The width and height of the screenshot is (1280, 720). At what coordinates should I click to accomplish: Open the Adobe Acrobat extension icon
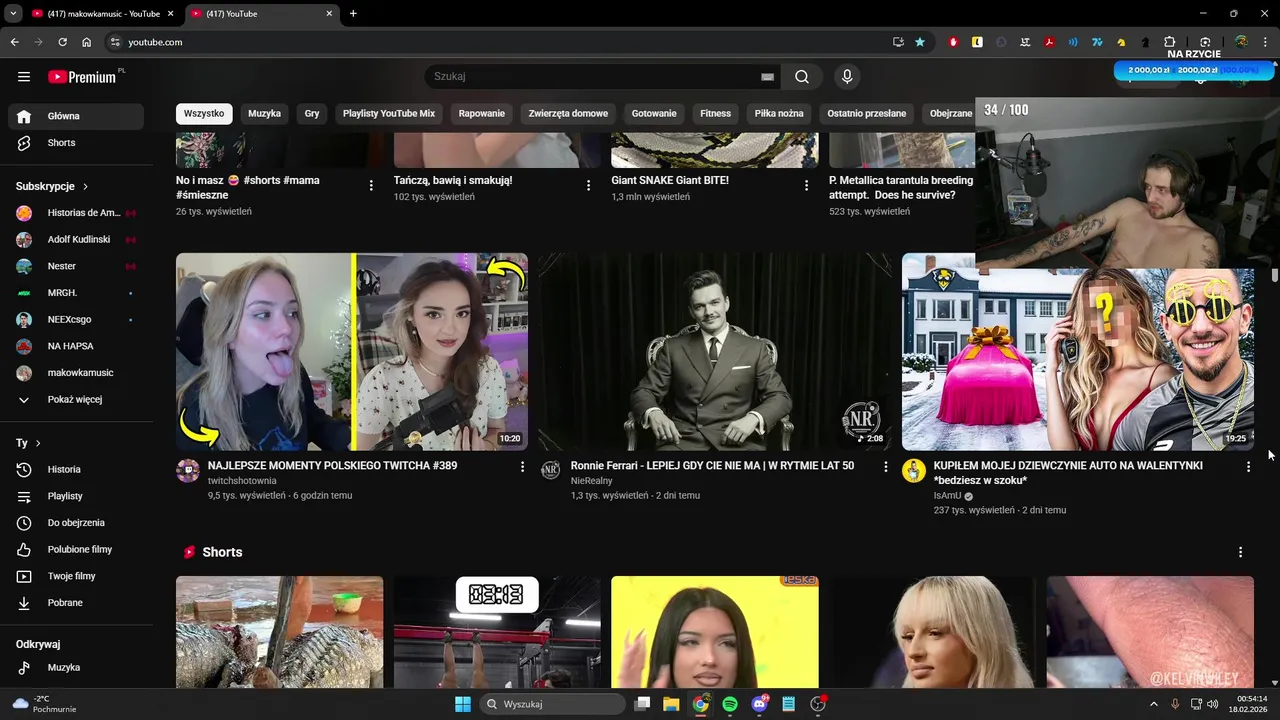coord(1049,42)
